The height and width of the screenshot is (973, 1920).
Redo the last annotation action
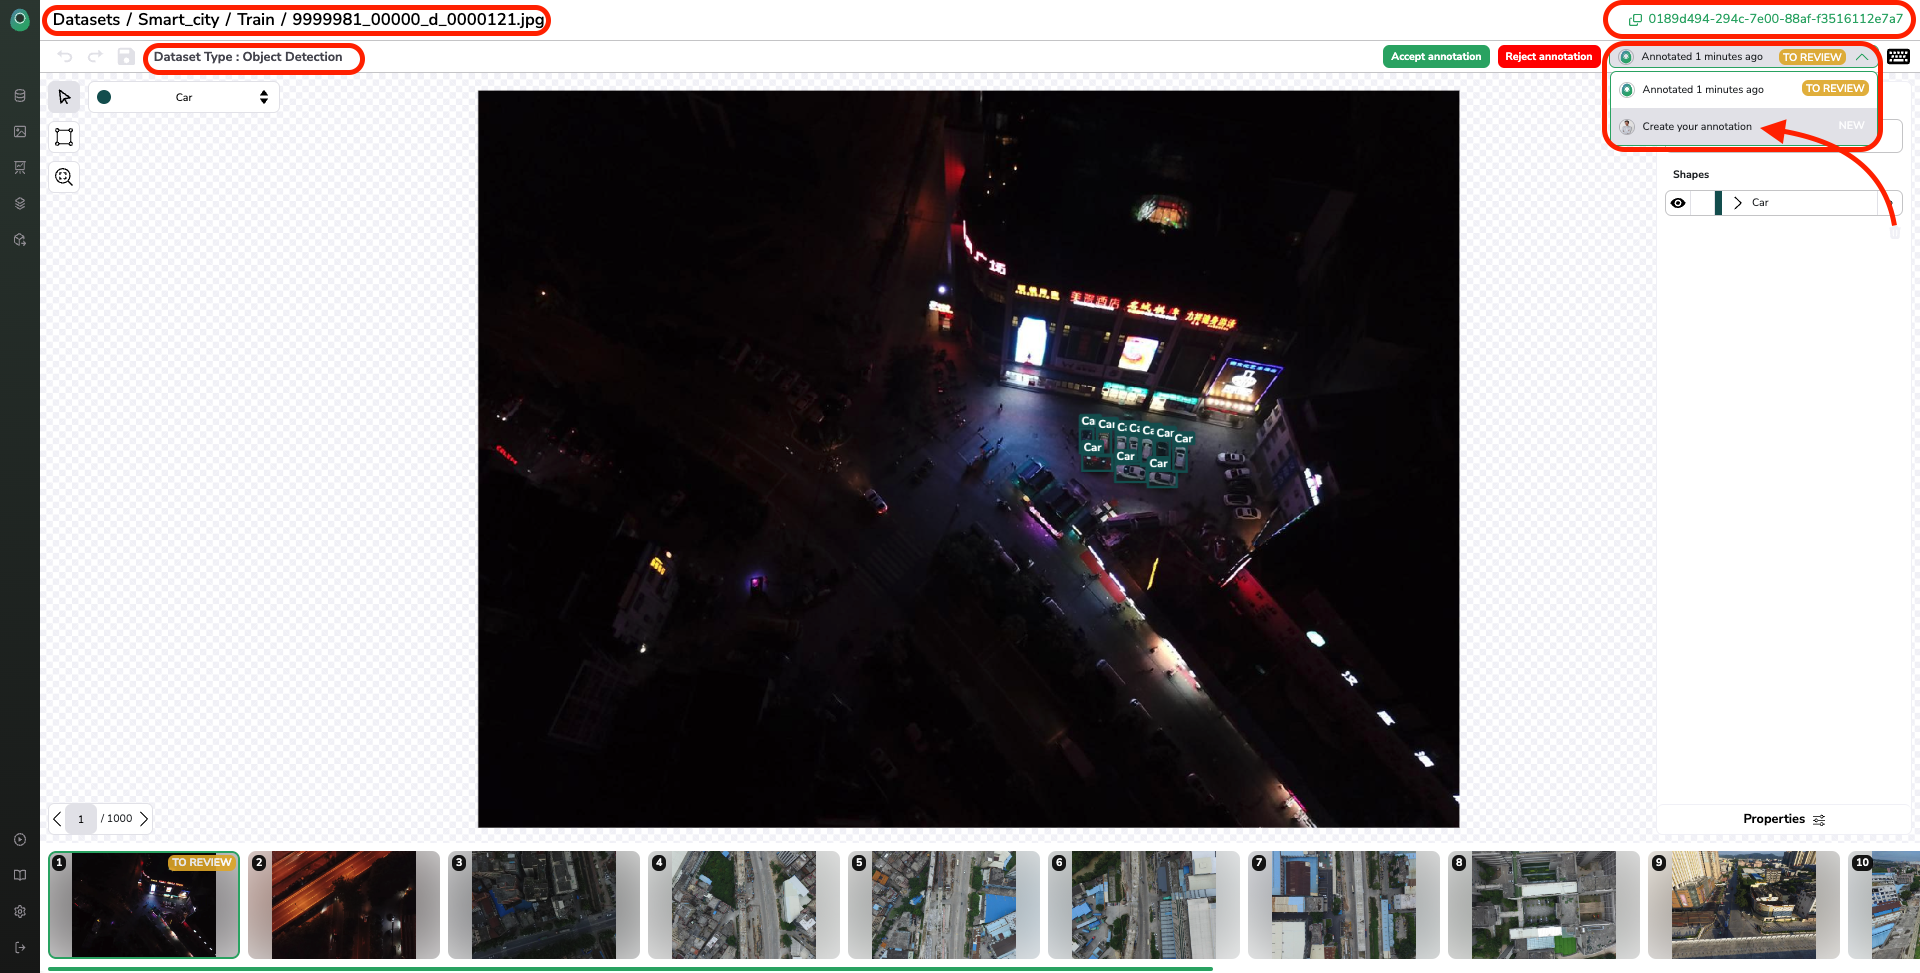tap(95, 57)
